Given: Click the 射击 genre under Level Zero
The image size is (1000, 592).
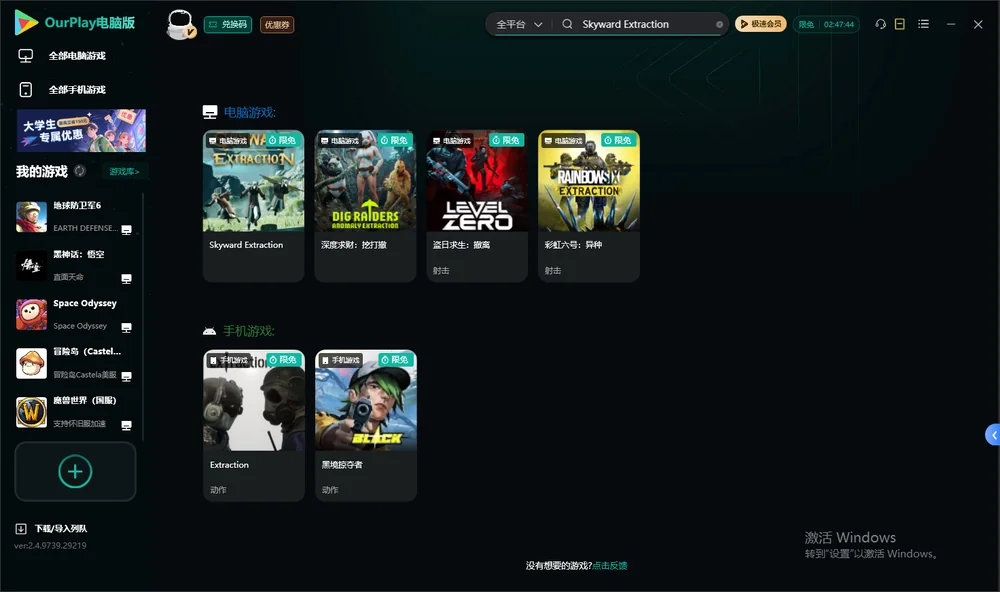Looking at the screenshot, I should [x=441, y=271].
